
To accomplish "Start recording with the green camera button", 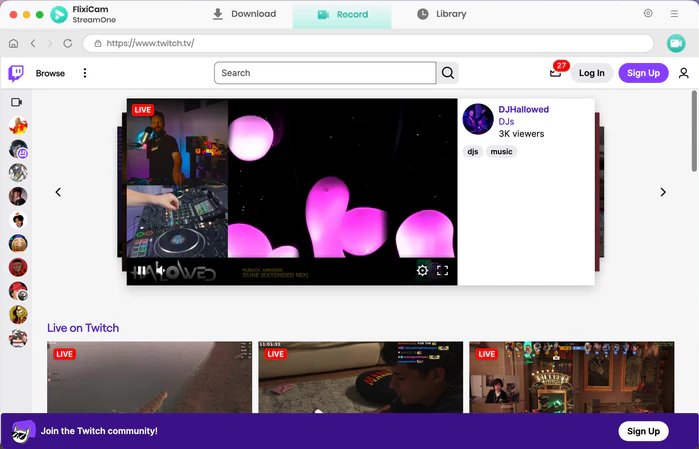I will [x=676, y=43].
